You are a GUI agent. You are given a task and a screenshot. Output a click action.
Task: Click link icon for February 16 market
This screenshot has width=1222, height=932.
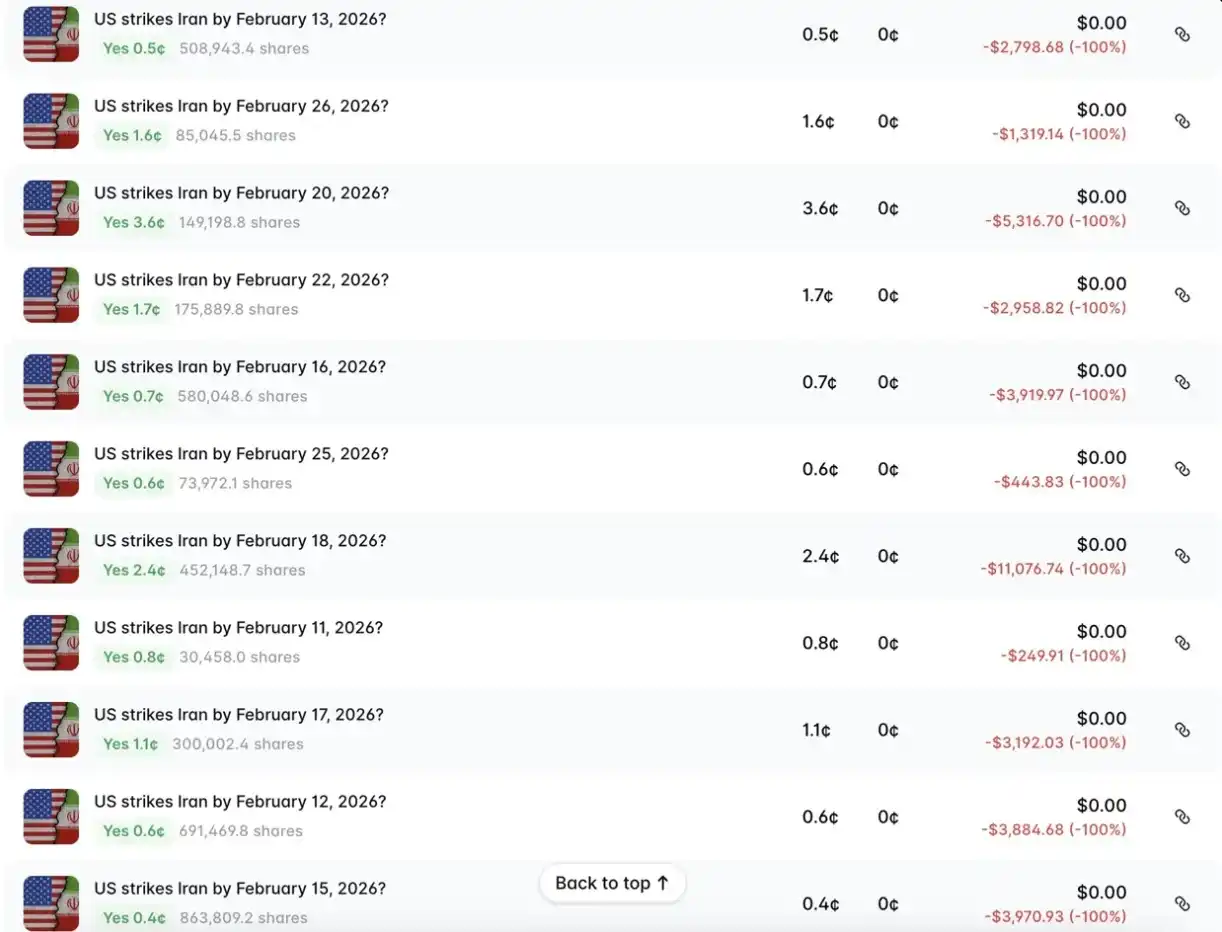click(x=1182, y=383)
